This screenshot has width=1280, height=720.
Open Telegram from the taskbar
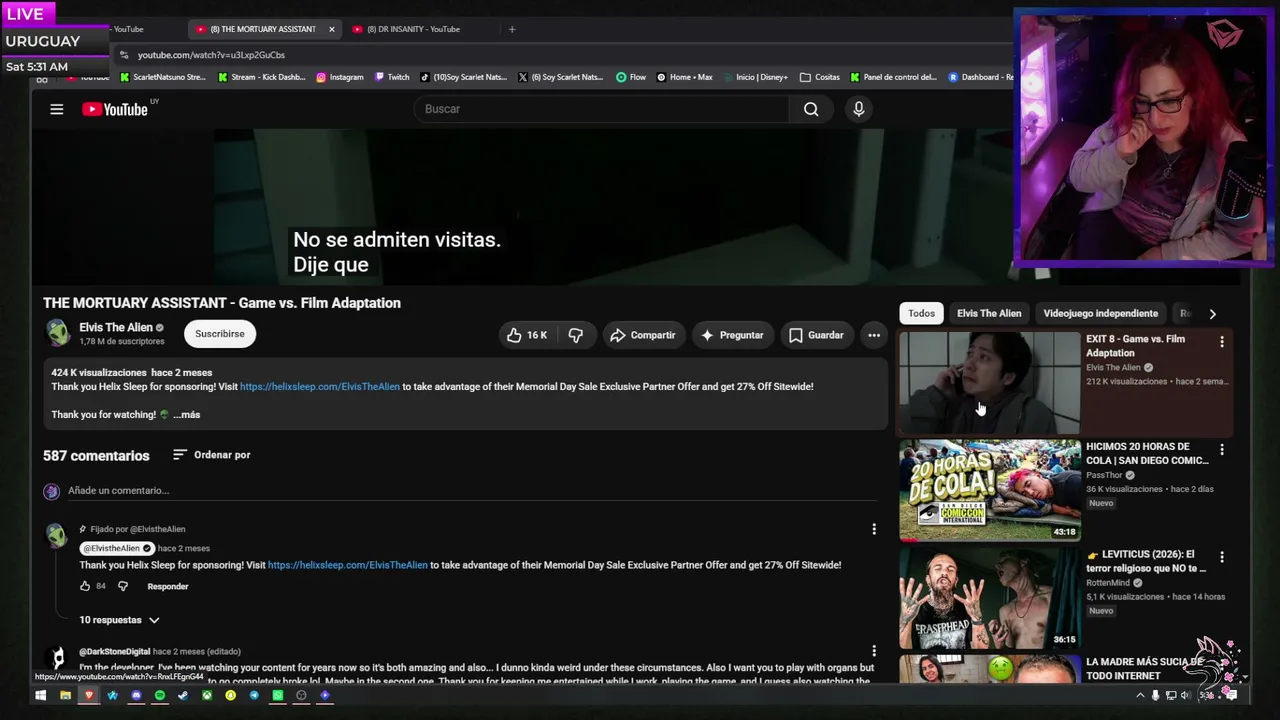pos(254,695)
